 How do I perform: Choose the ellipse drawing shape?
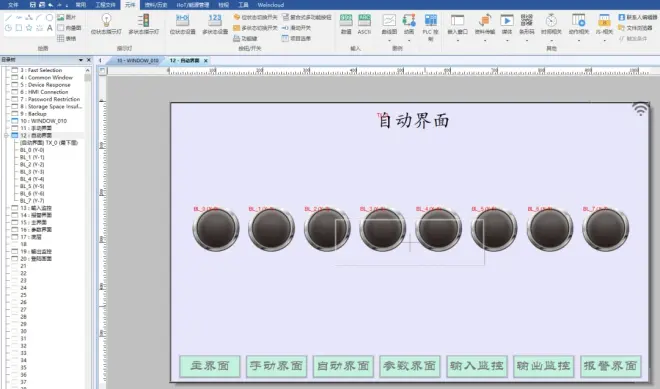(x=49, y=17)
